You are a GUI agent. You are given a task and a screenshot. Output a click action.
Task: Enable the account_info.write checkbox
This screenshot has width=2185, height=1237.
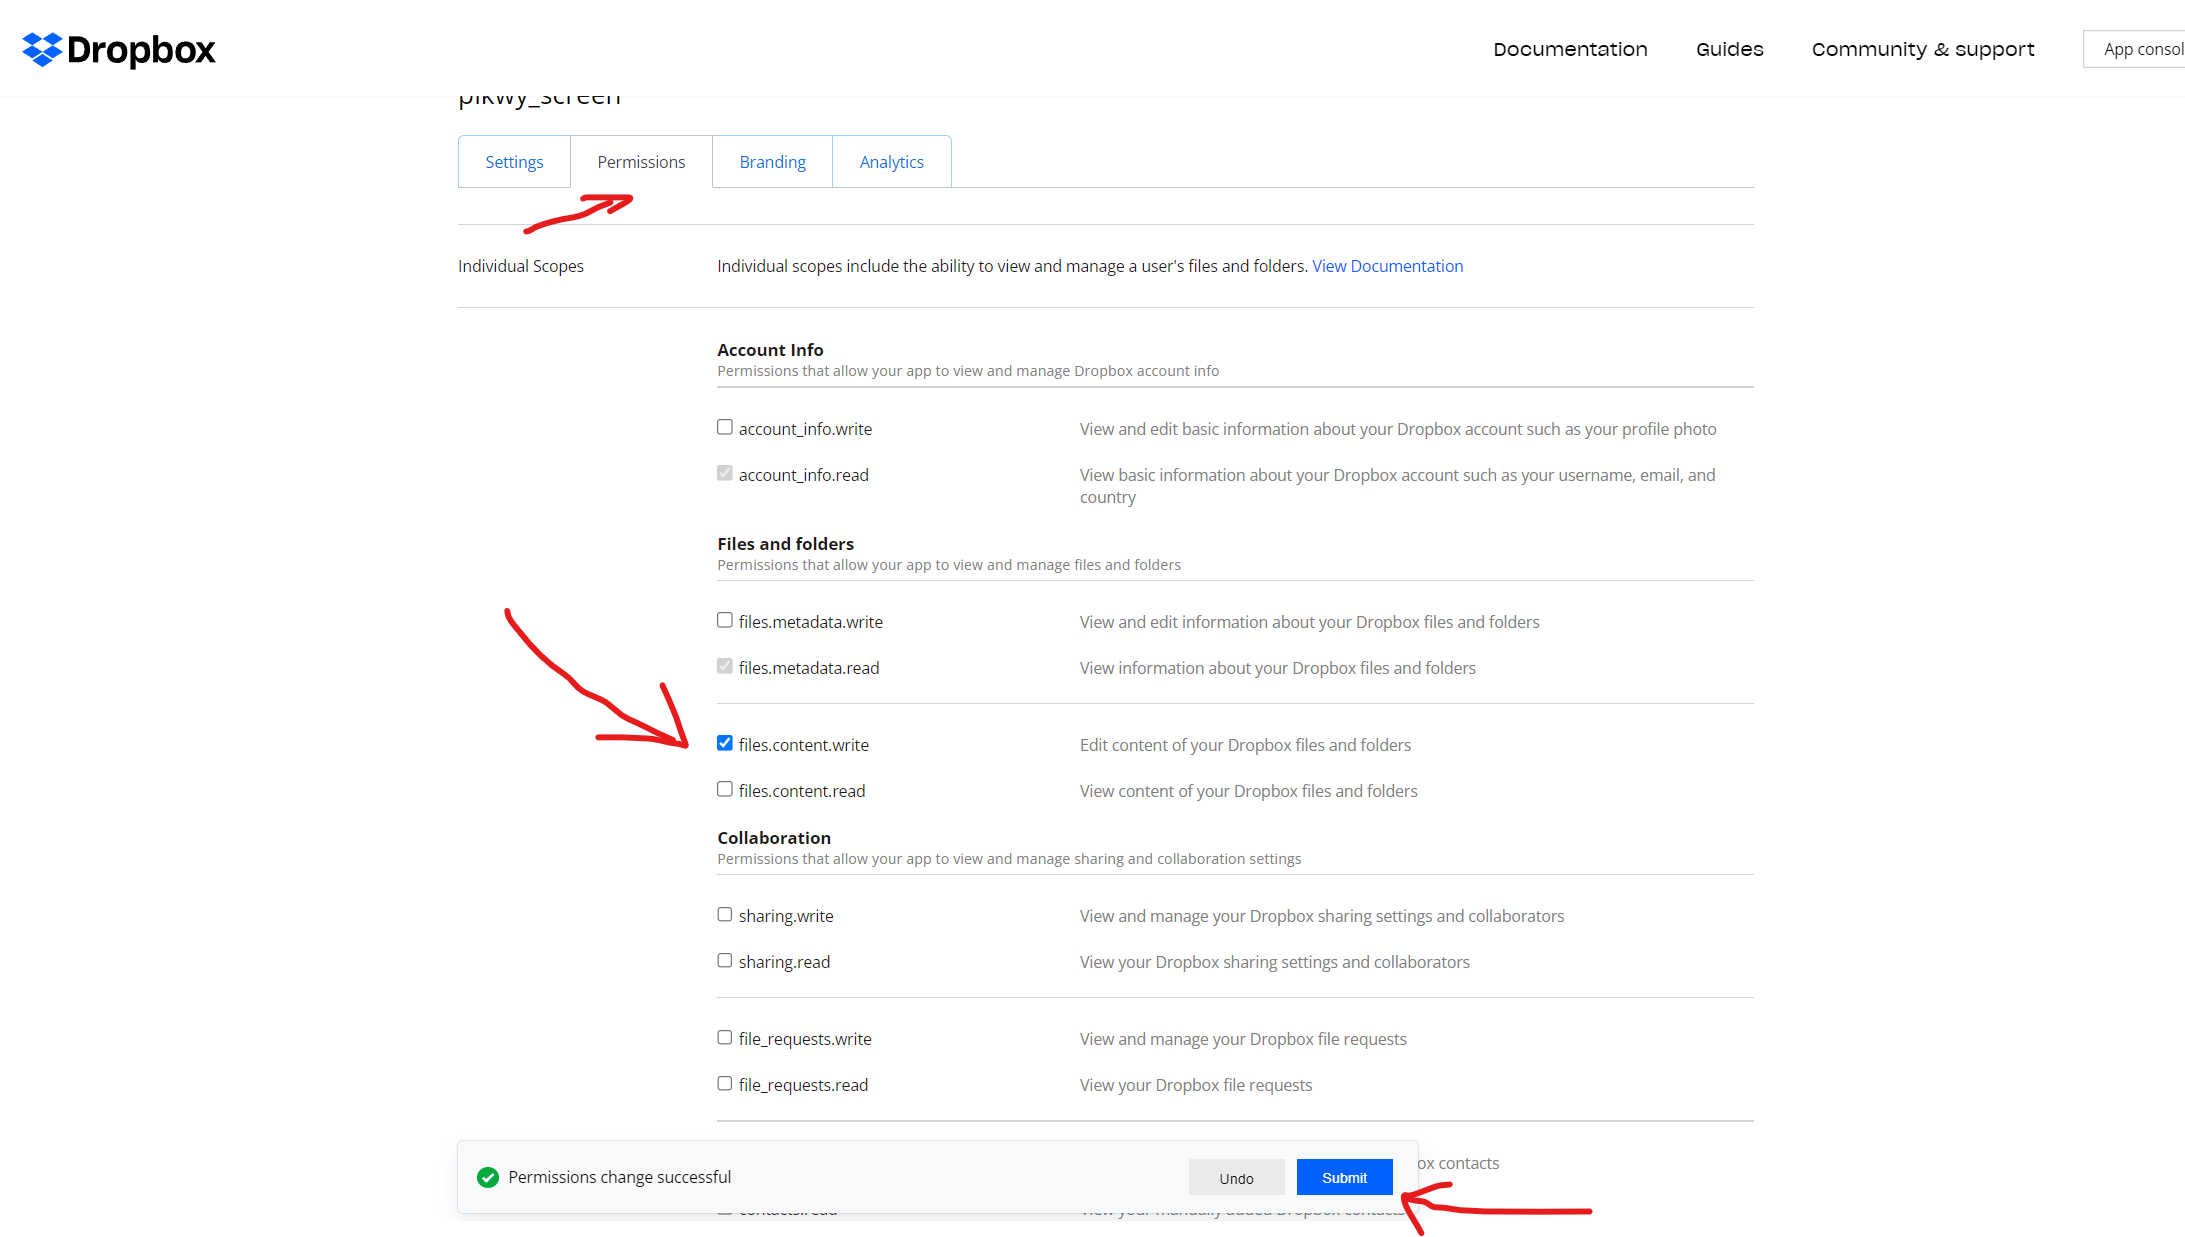[x=725, y=427]
